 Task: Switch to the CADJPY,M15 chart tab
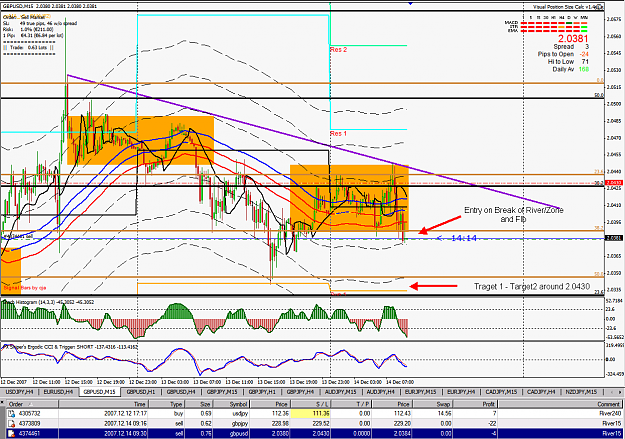(501, 392)
